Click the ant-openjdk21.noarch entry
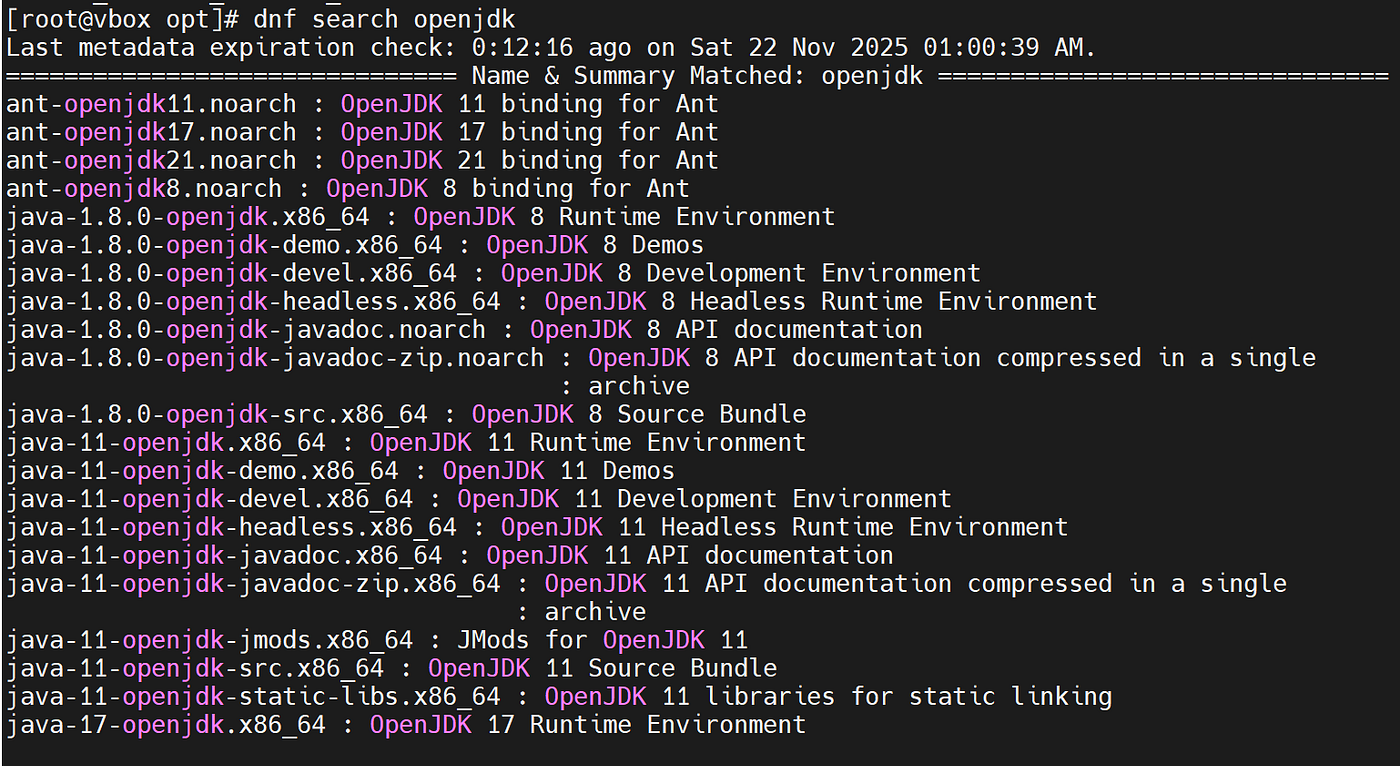This screenshot has width=1400, height=766. tap(362, 160)
